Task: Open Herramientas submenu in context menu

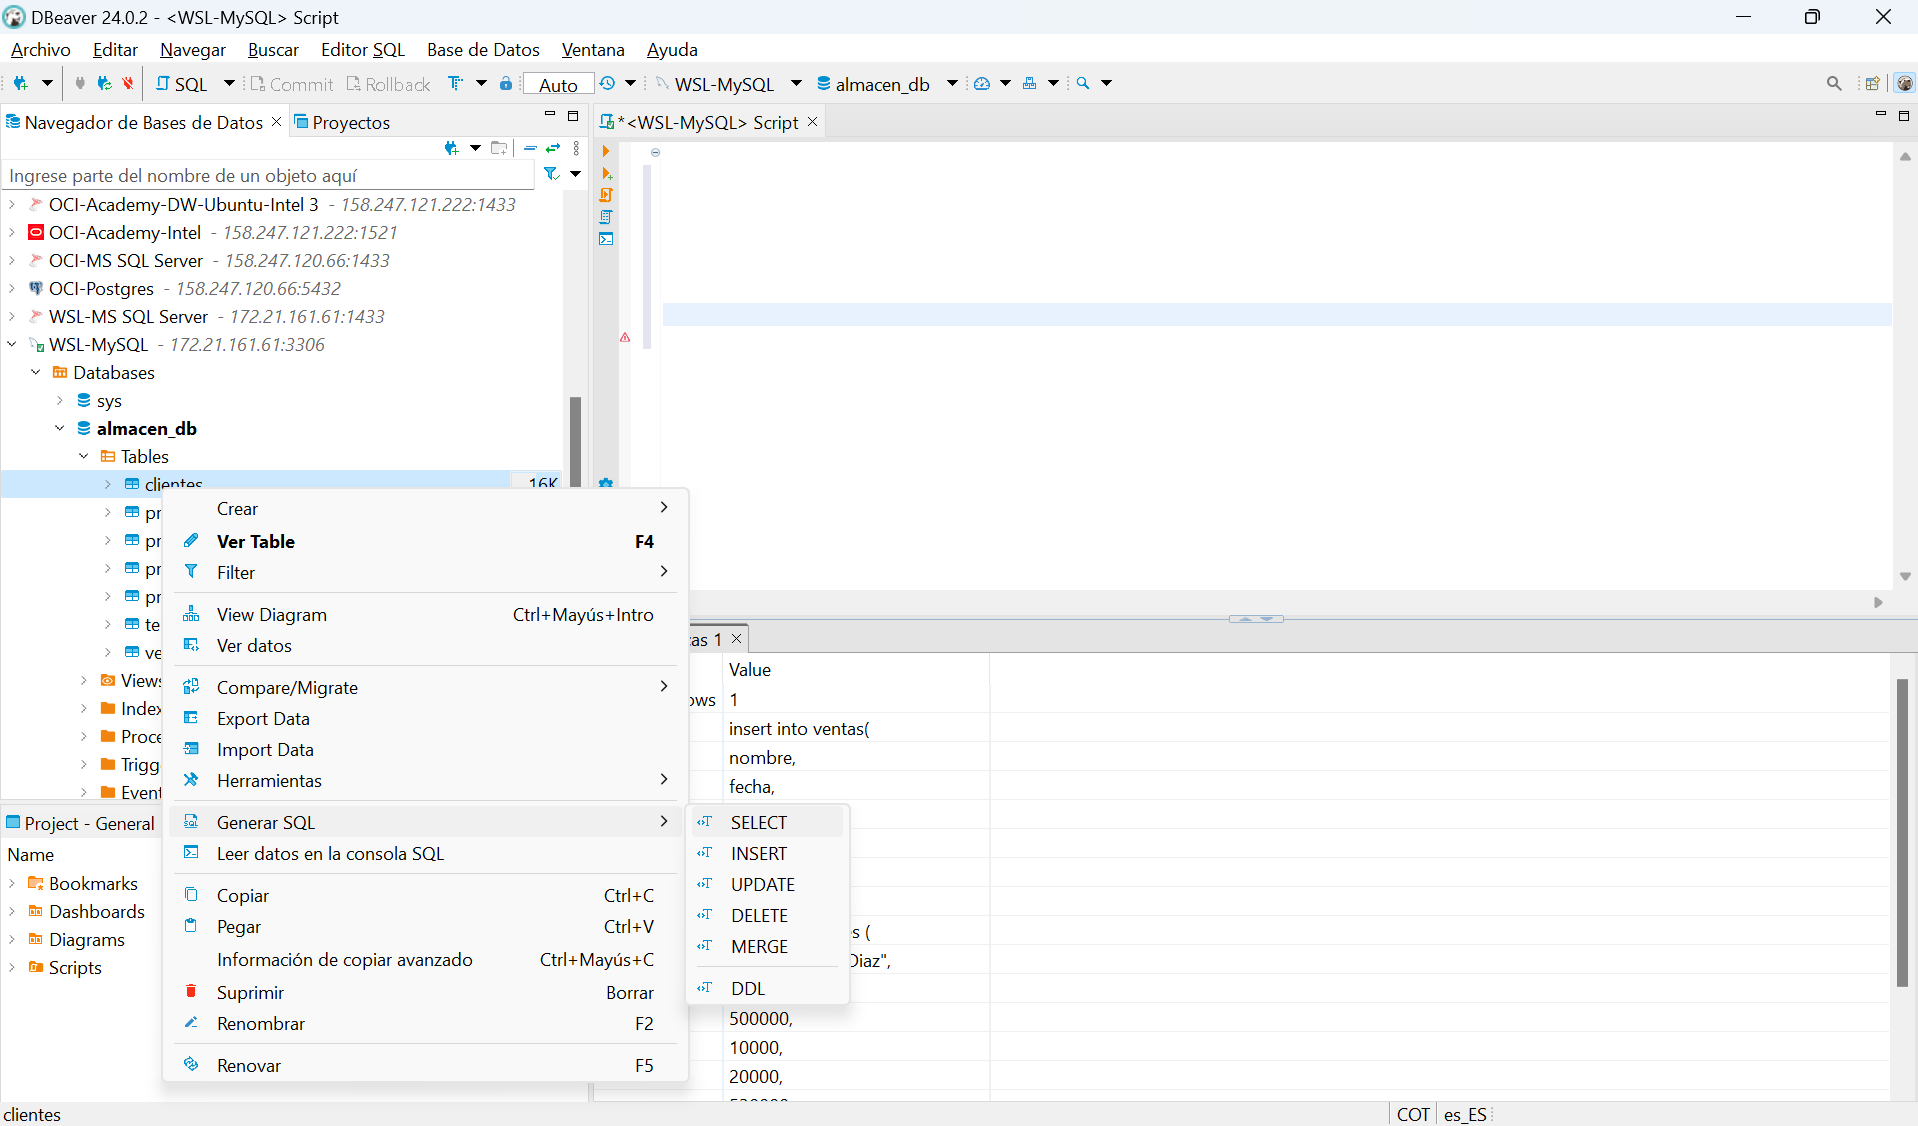Action: (425, 781)
